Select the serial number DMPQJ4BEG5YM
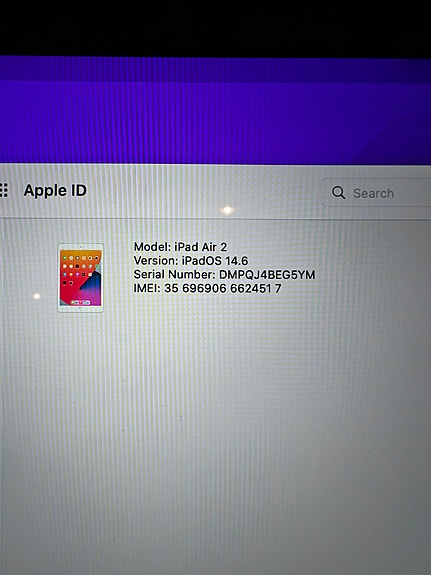Image resolution: width=431 pixels, height=575 pixels. click(267, 275)
